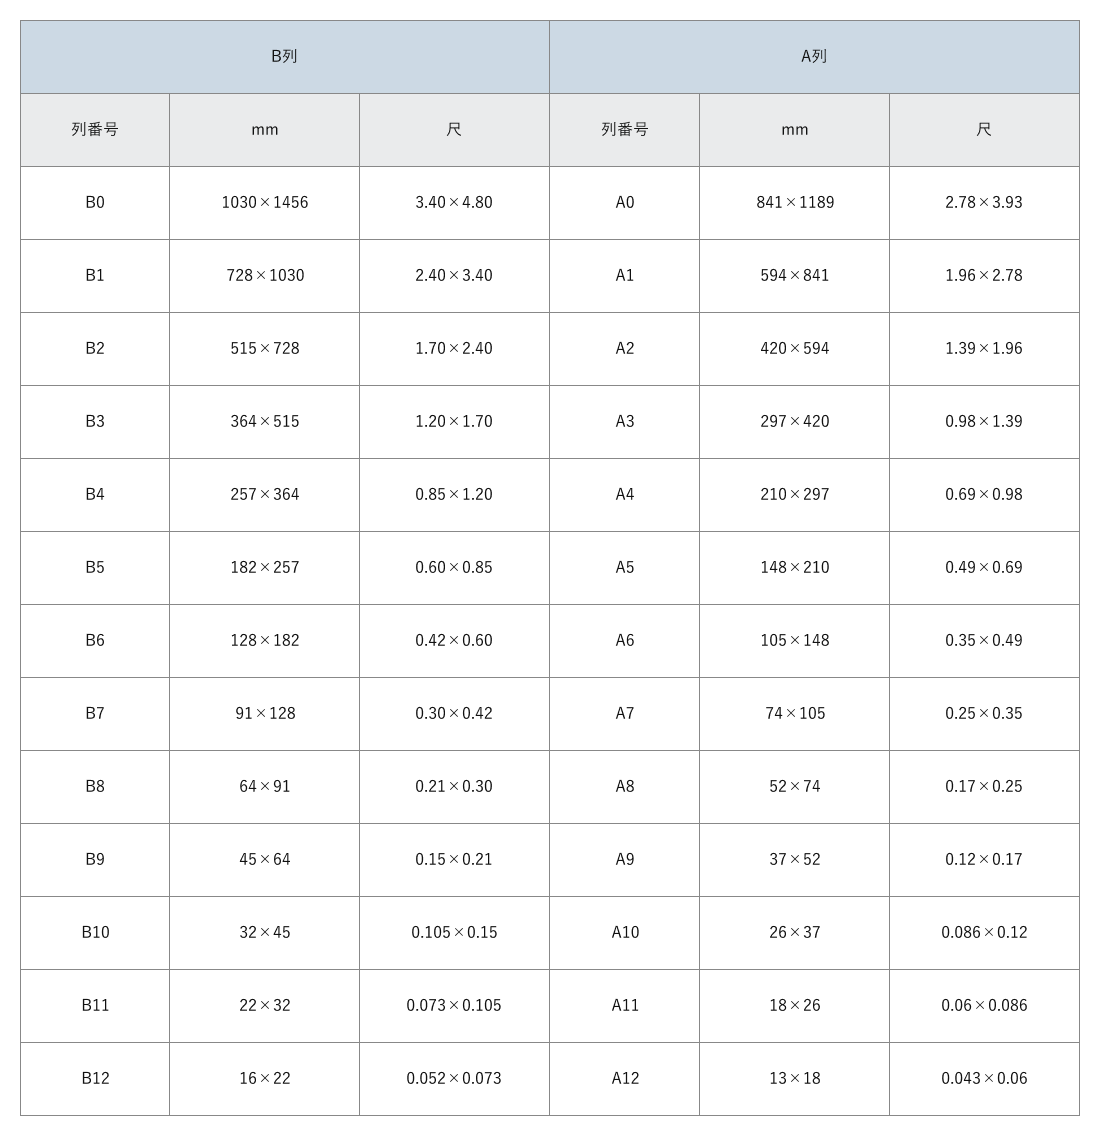Select the A4 row label
The width and height of the screenshot is (1100, 1136).
[625, 495]
